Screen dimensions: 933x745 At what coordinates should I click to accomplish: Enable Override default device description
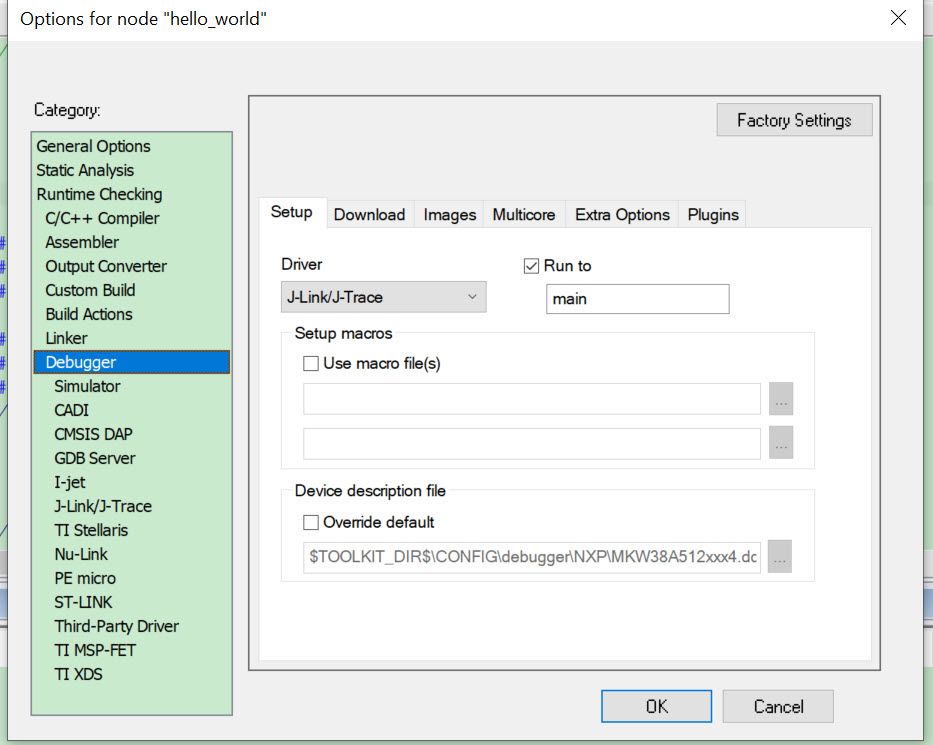311,522
